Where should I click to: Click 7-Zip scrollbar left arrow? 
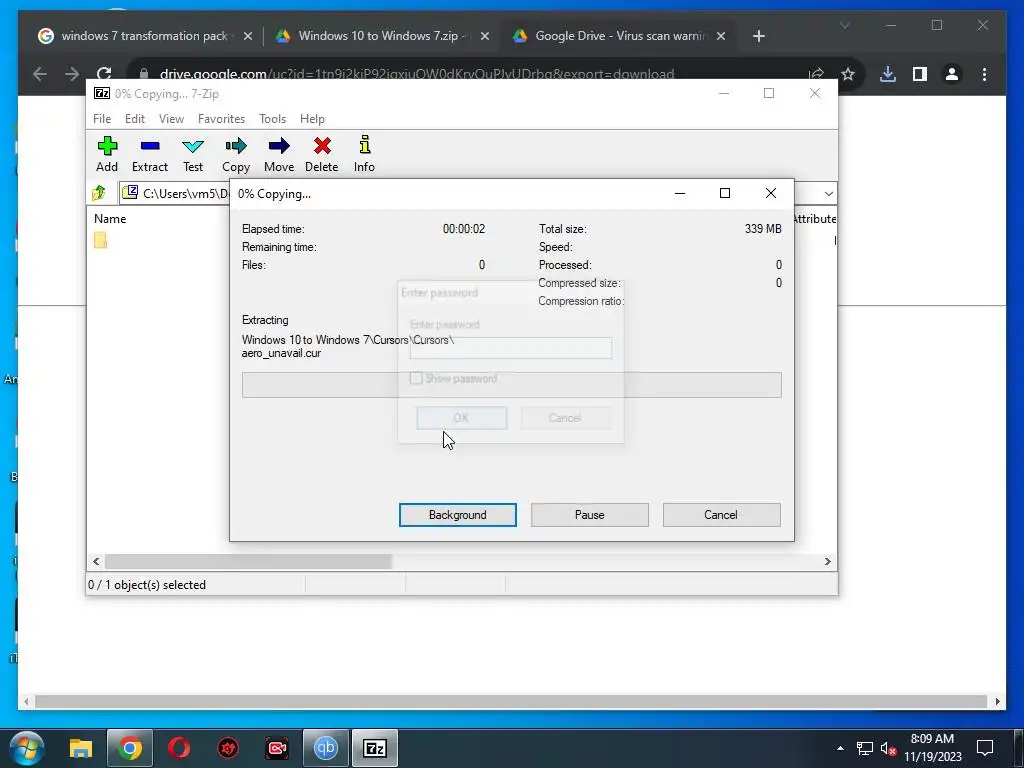[97, 562]
